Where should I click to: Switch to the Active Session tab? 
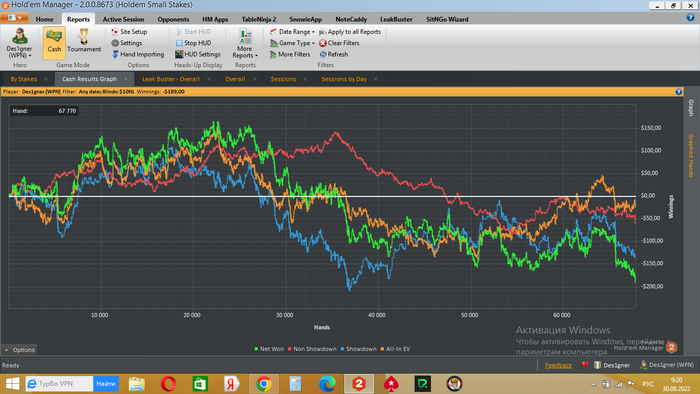[x=123, y=19]
